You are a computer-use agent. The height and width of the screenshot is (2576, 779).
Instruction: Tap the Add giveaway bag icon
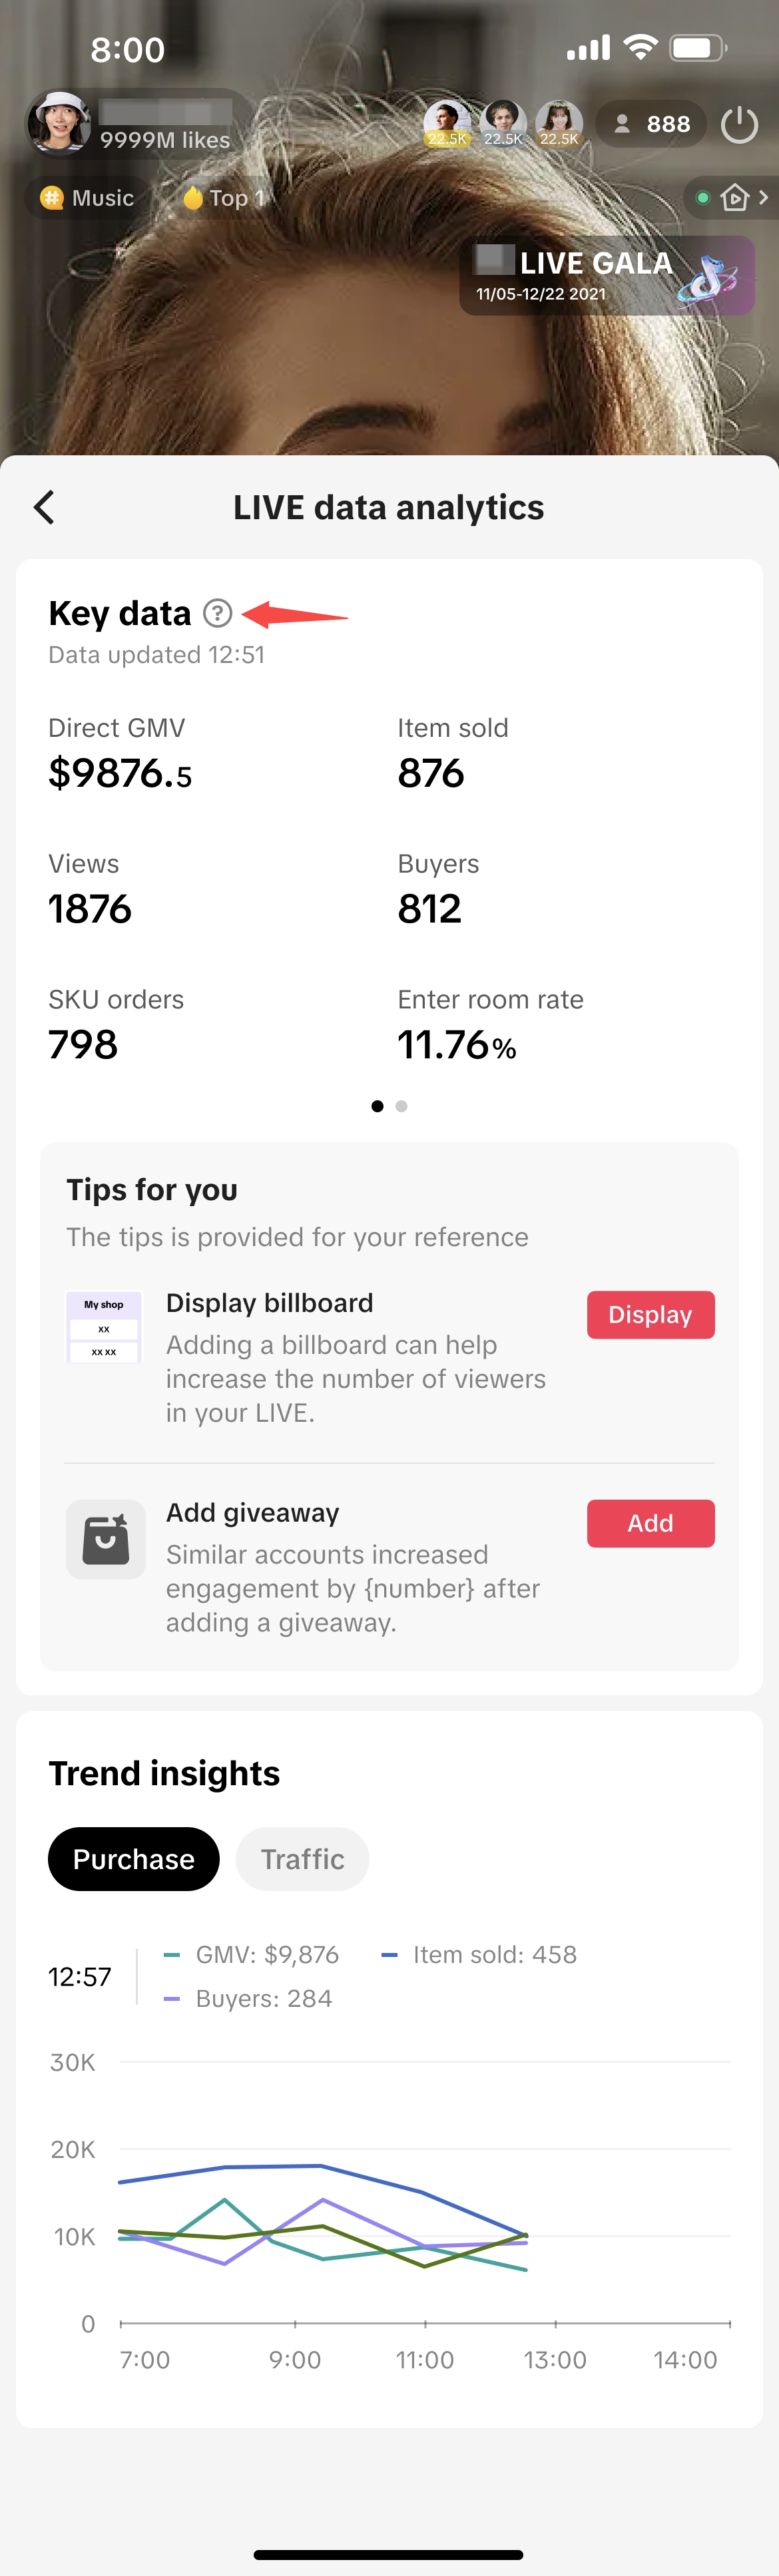click(x=106, y=1539)
